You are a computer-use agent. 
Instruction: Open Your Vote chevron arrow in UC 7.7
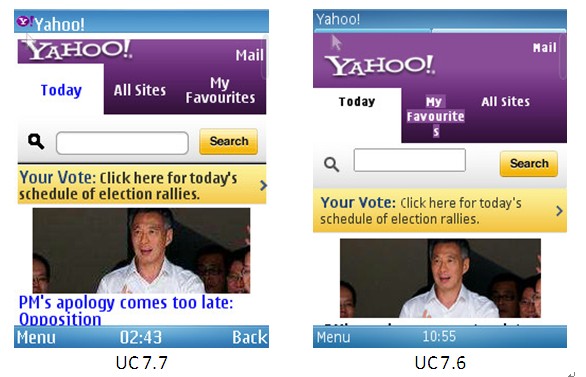[263, 185]
